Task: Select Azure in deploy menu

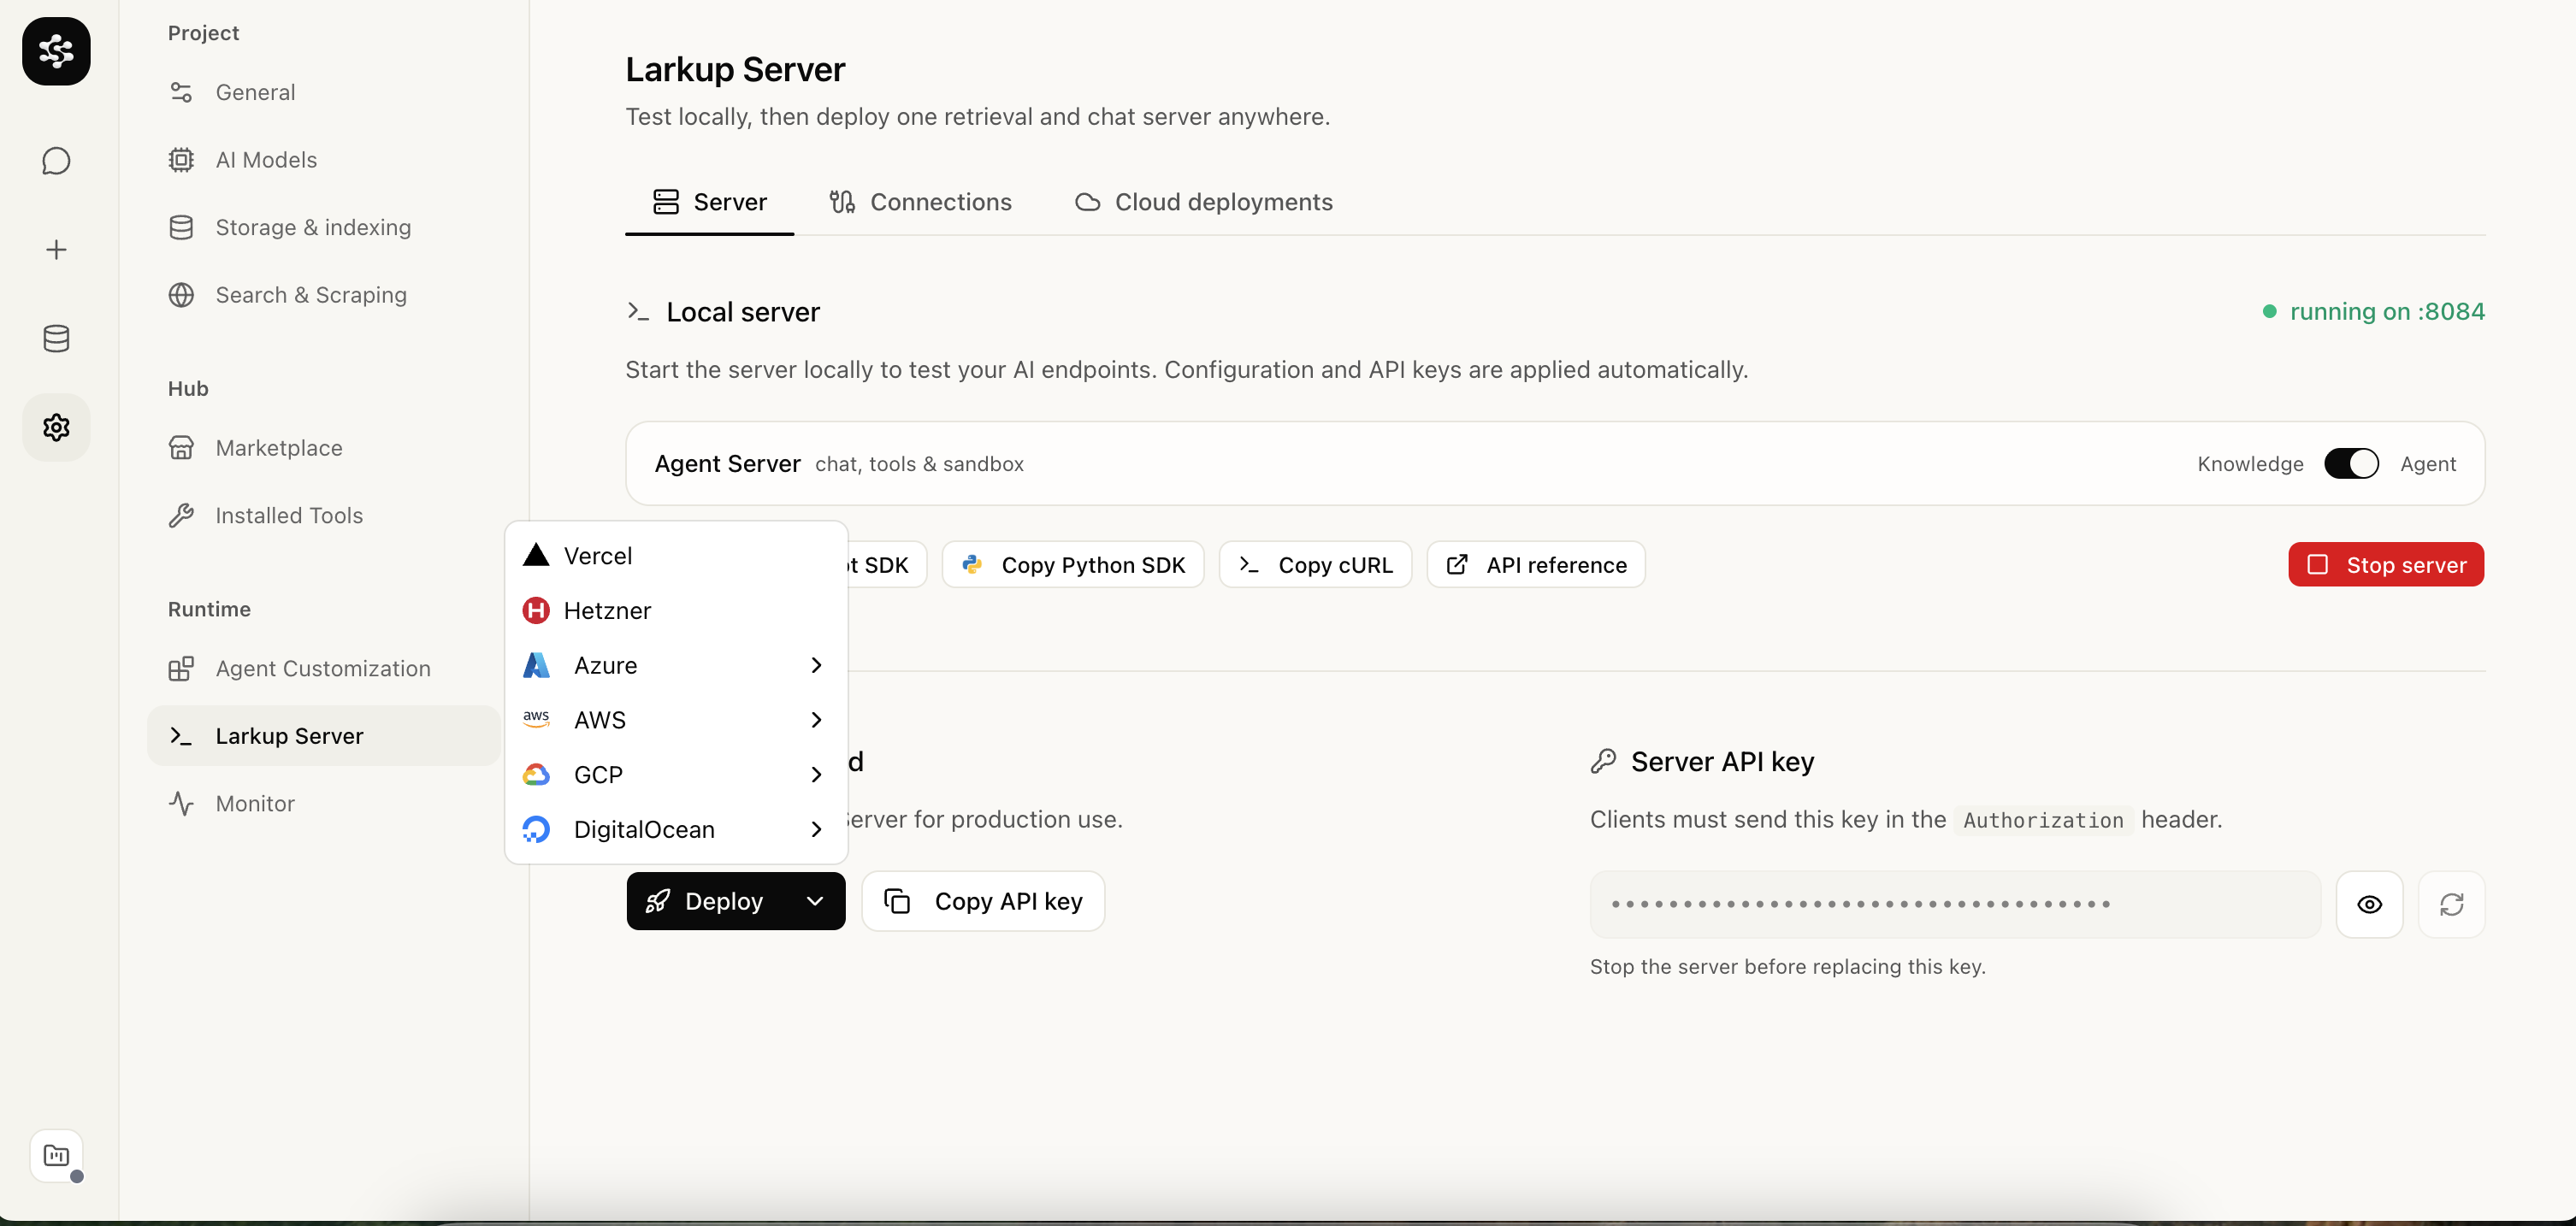Action: pos(676,665)
